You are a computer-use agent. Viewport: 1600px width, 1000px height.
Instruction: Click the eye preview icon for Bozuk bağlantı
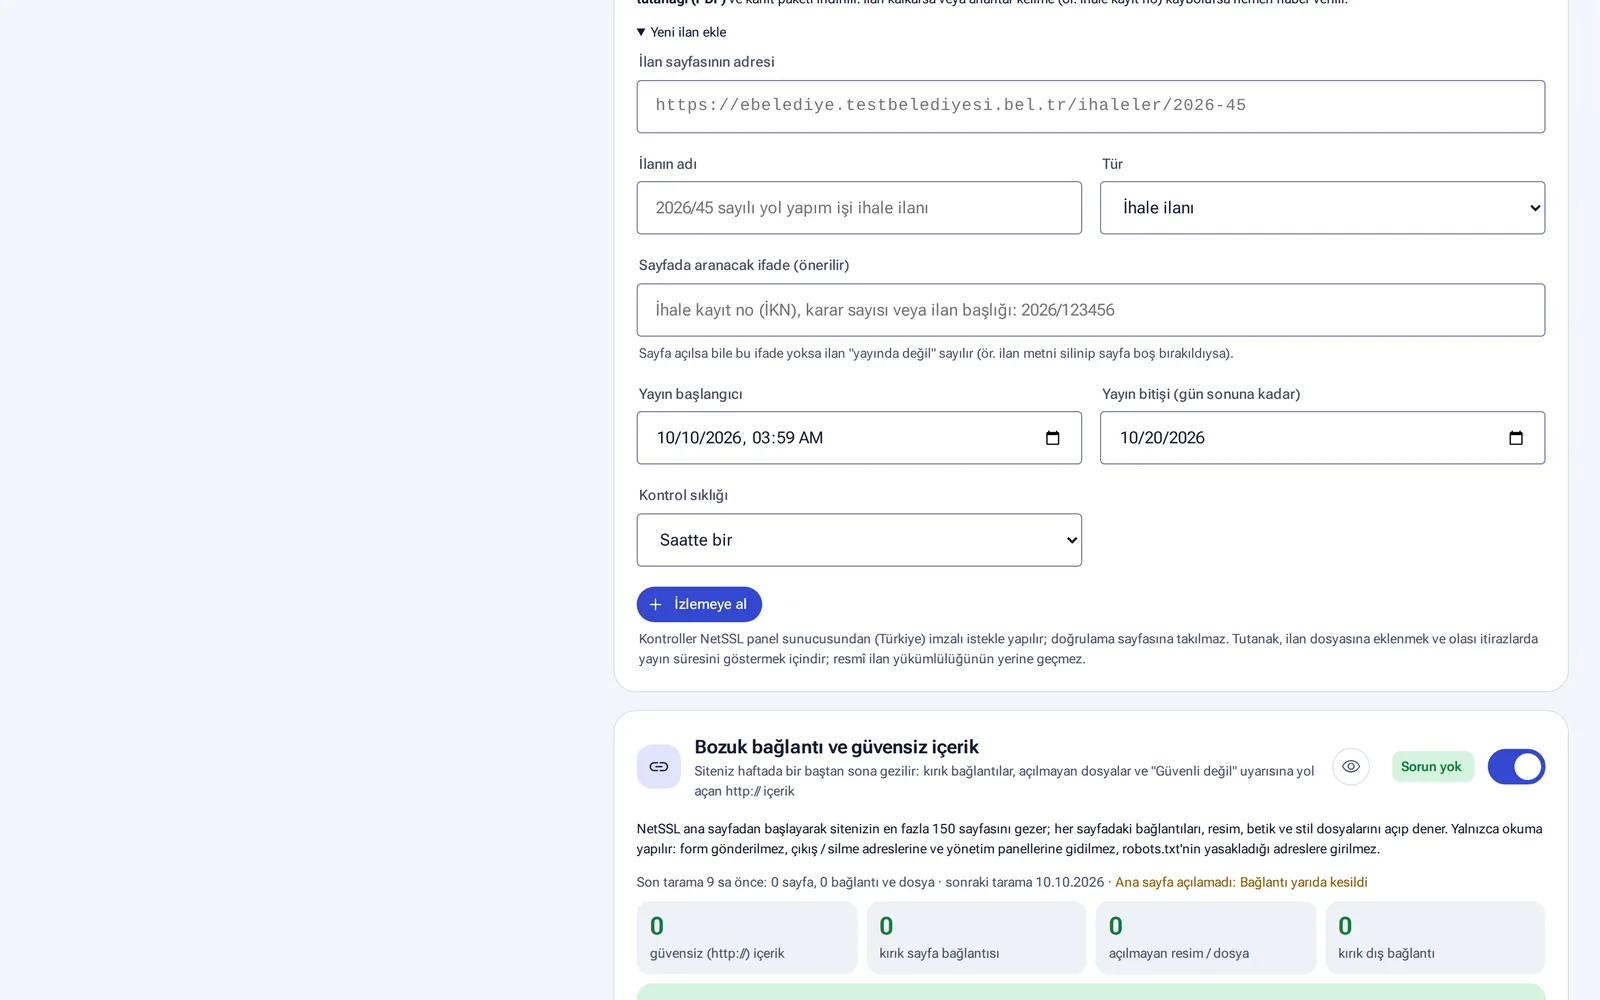[1351, 767]
